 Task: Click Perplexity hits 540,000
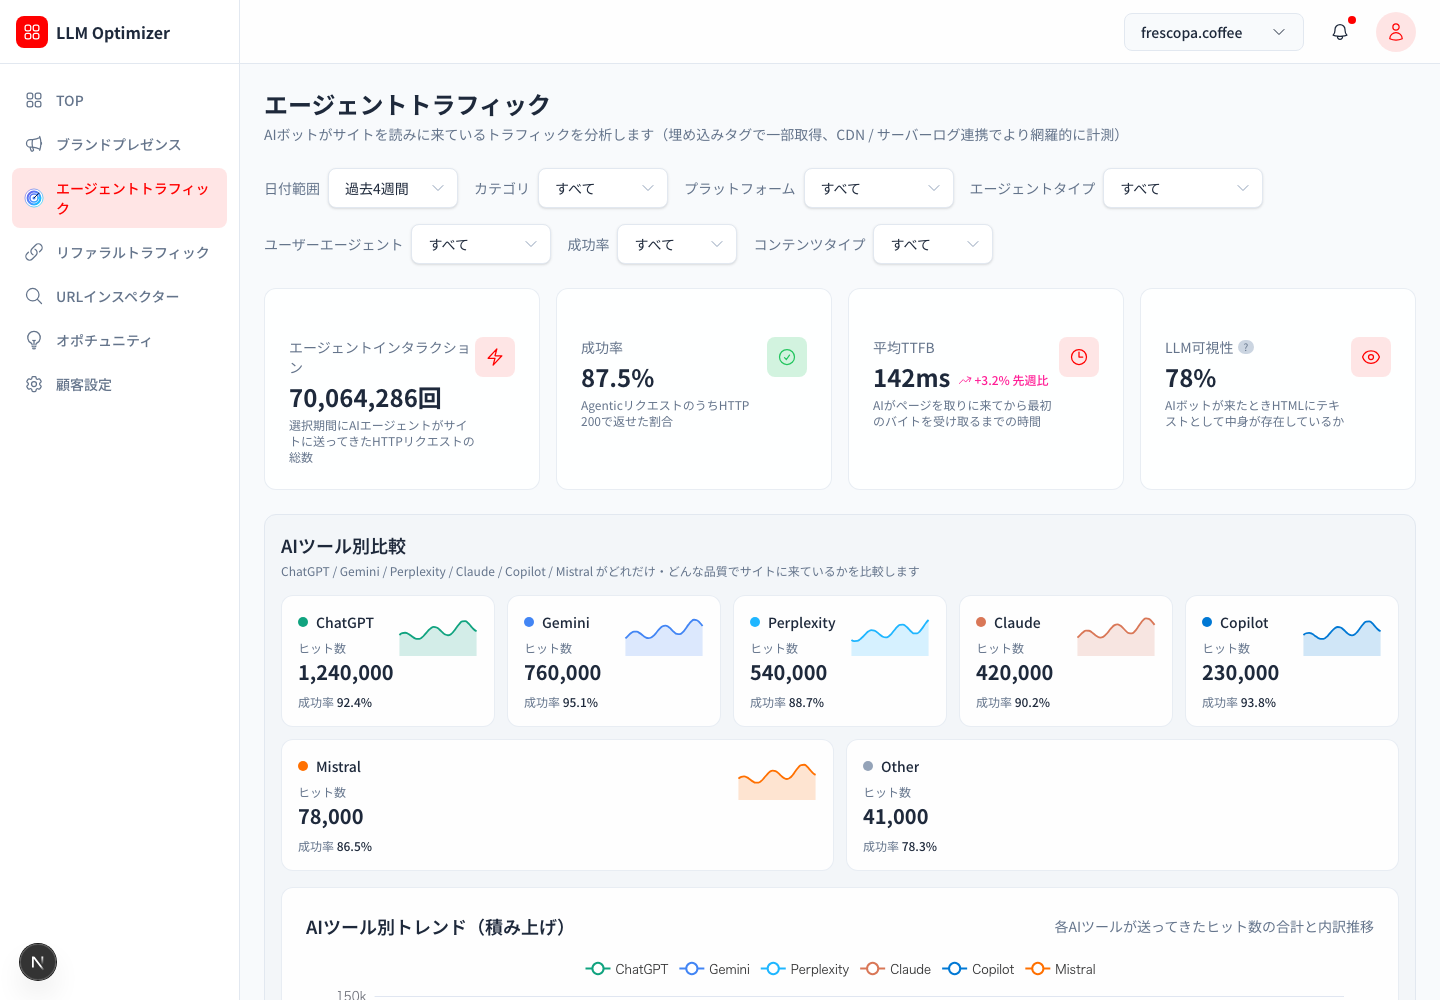click(789, 673)
